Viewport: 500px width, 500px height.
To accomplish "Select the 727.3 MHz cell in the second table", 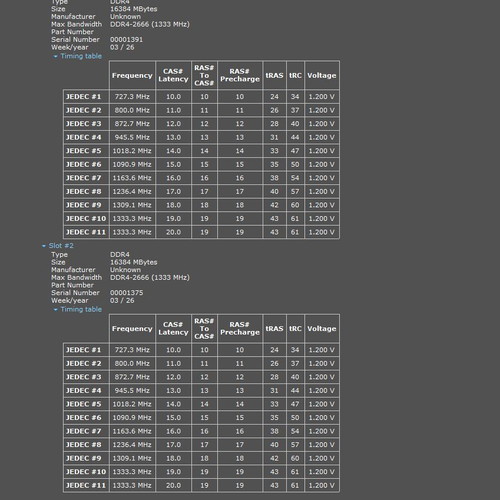I will tap(132, 350).
